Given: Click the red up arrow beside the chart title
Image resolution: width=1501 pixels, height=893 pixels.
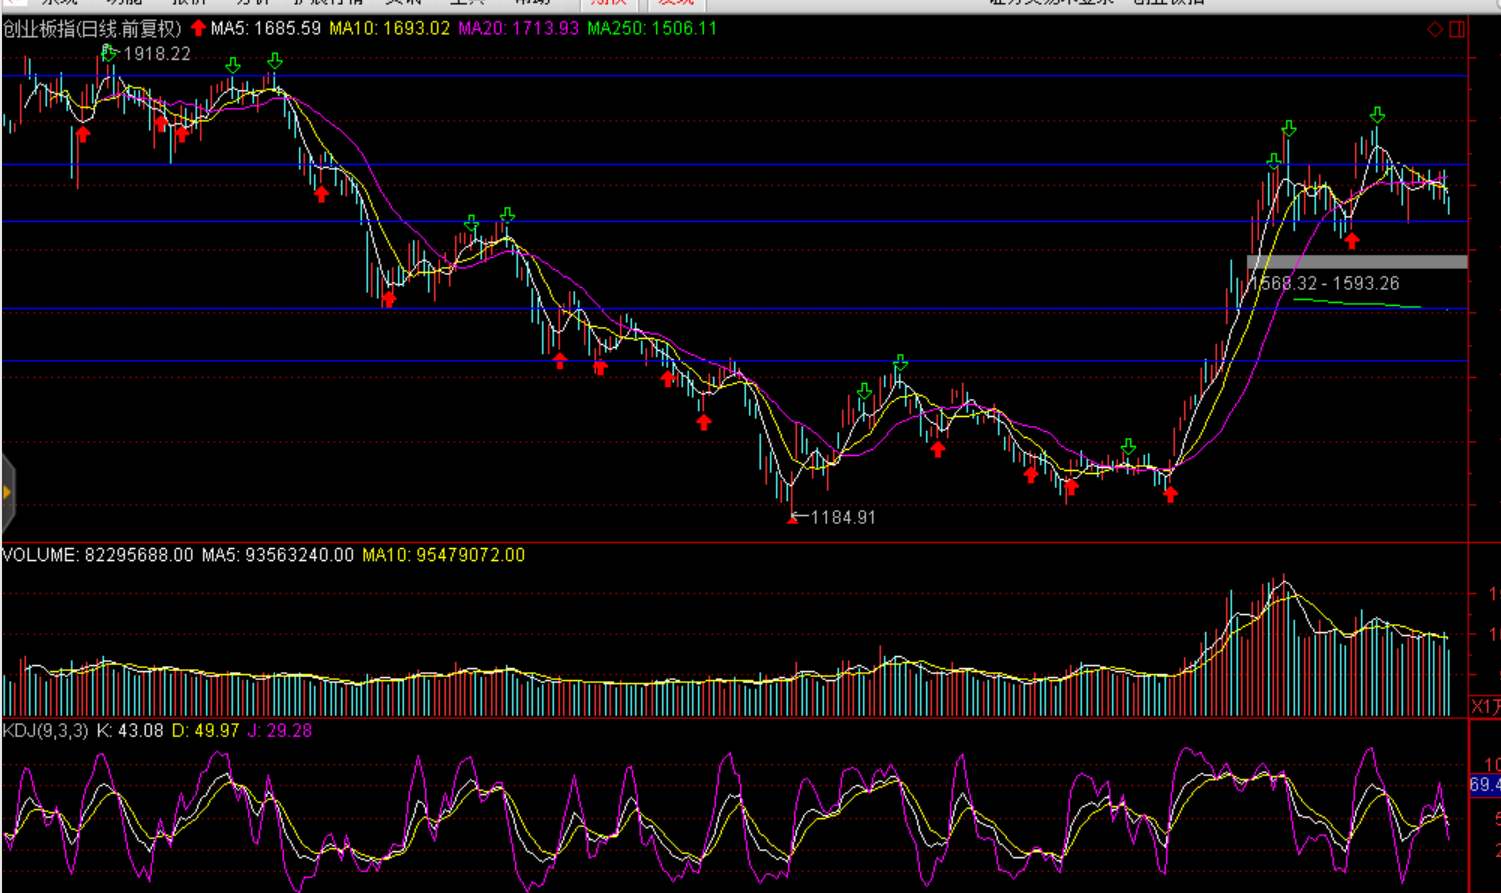Looking at the screenshot, I should click(198, 28).
